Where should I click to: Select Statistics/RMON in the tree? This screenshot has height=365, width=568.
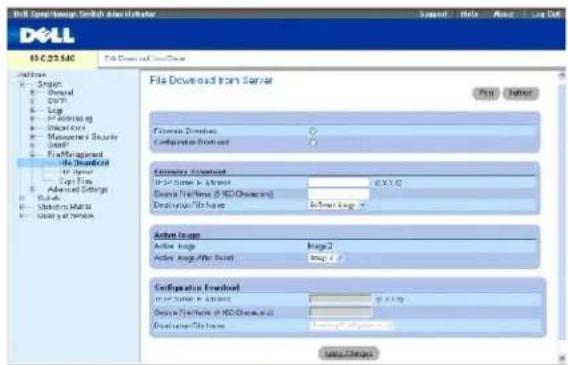64,207
